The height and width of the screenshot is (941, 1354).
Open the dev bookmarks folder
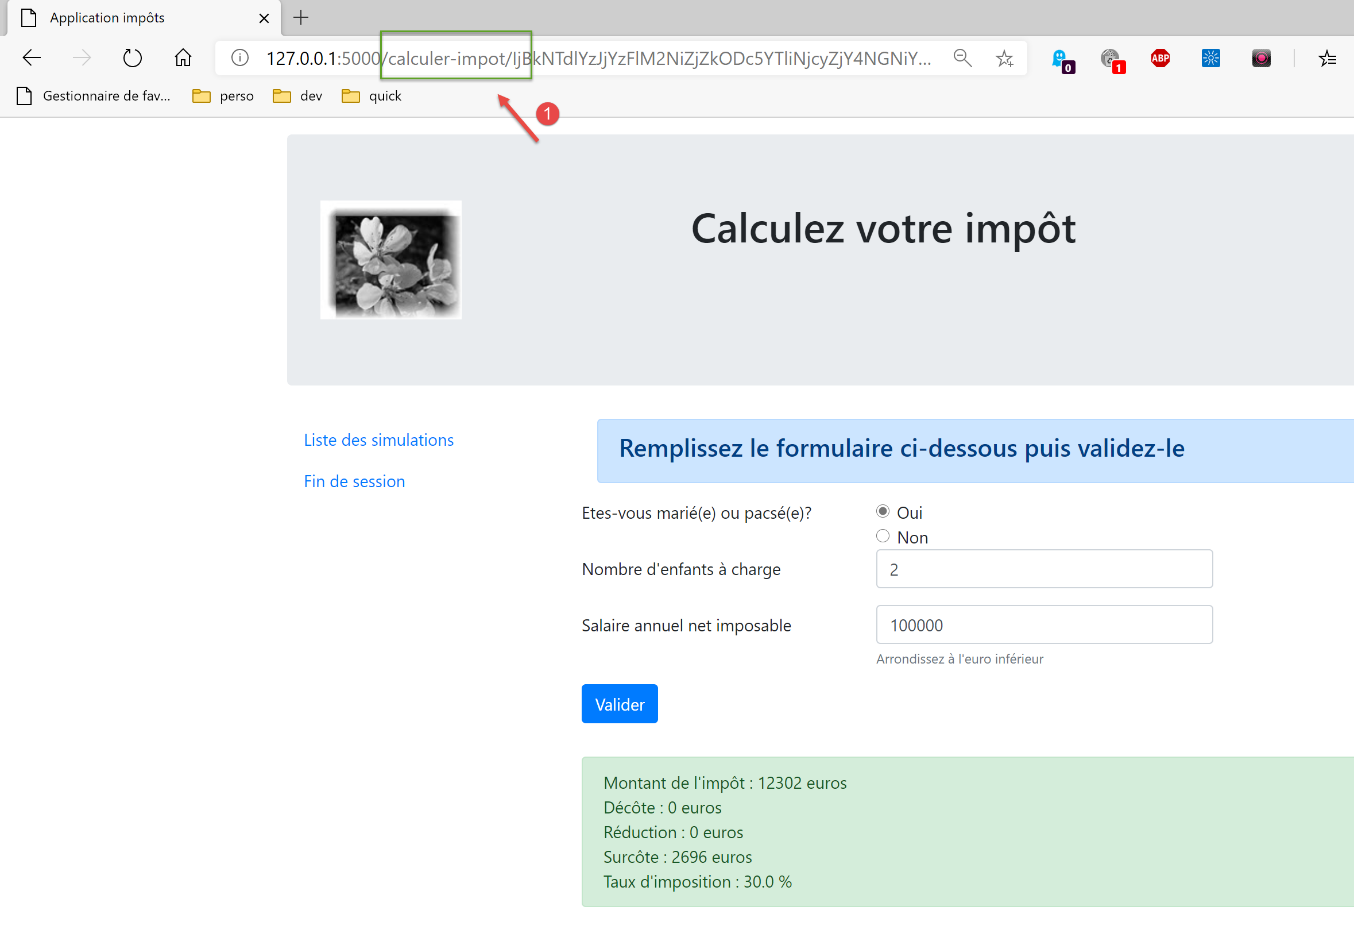tap(298, 96)
